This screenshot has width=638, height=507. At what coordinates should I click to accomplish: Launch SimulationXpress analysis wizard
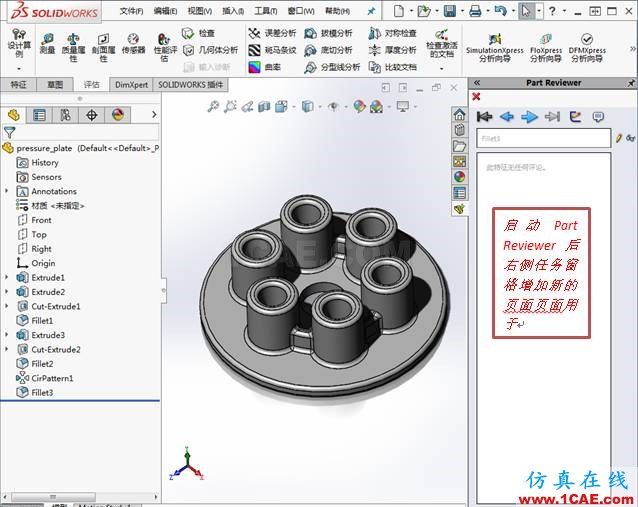point(494,48)
